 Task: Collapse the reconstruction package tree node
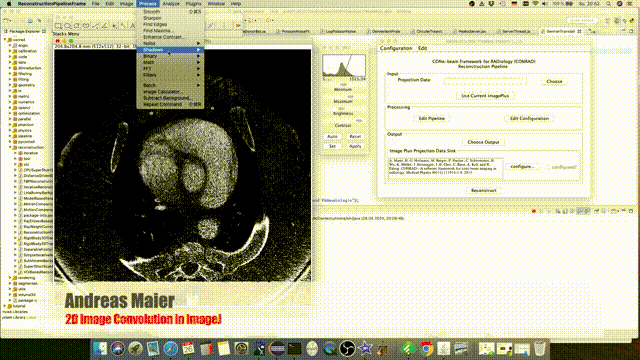tap(10, 147)
